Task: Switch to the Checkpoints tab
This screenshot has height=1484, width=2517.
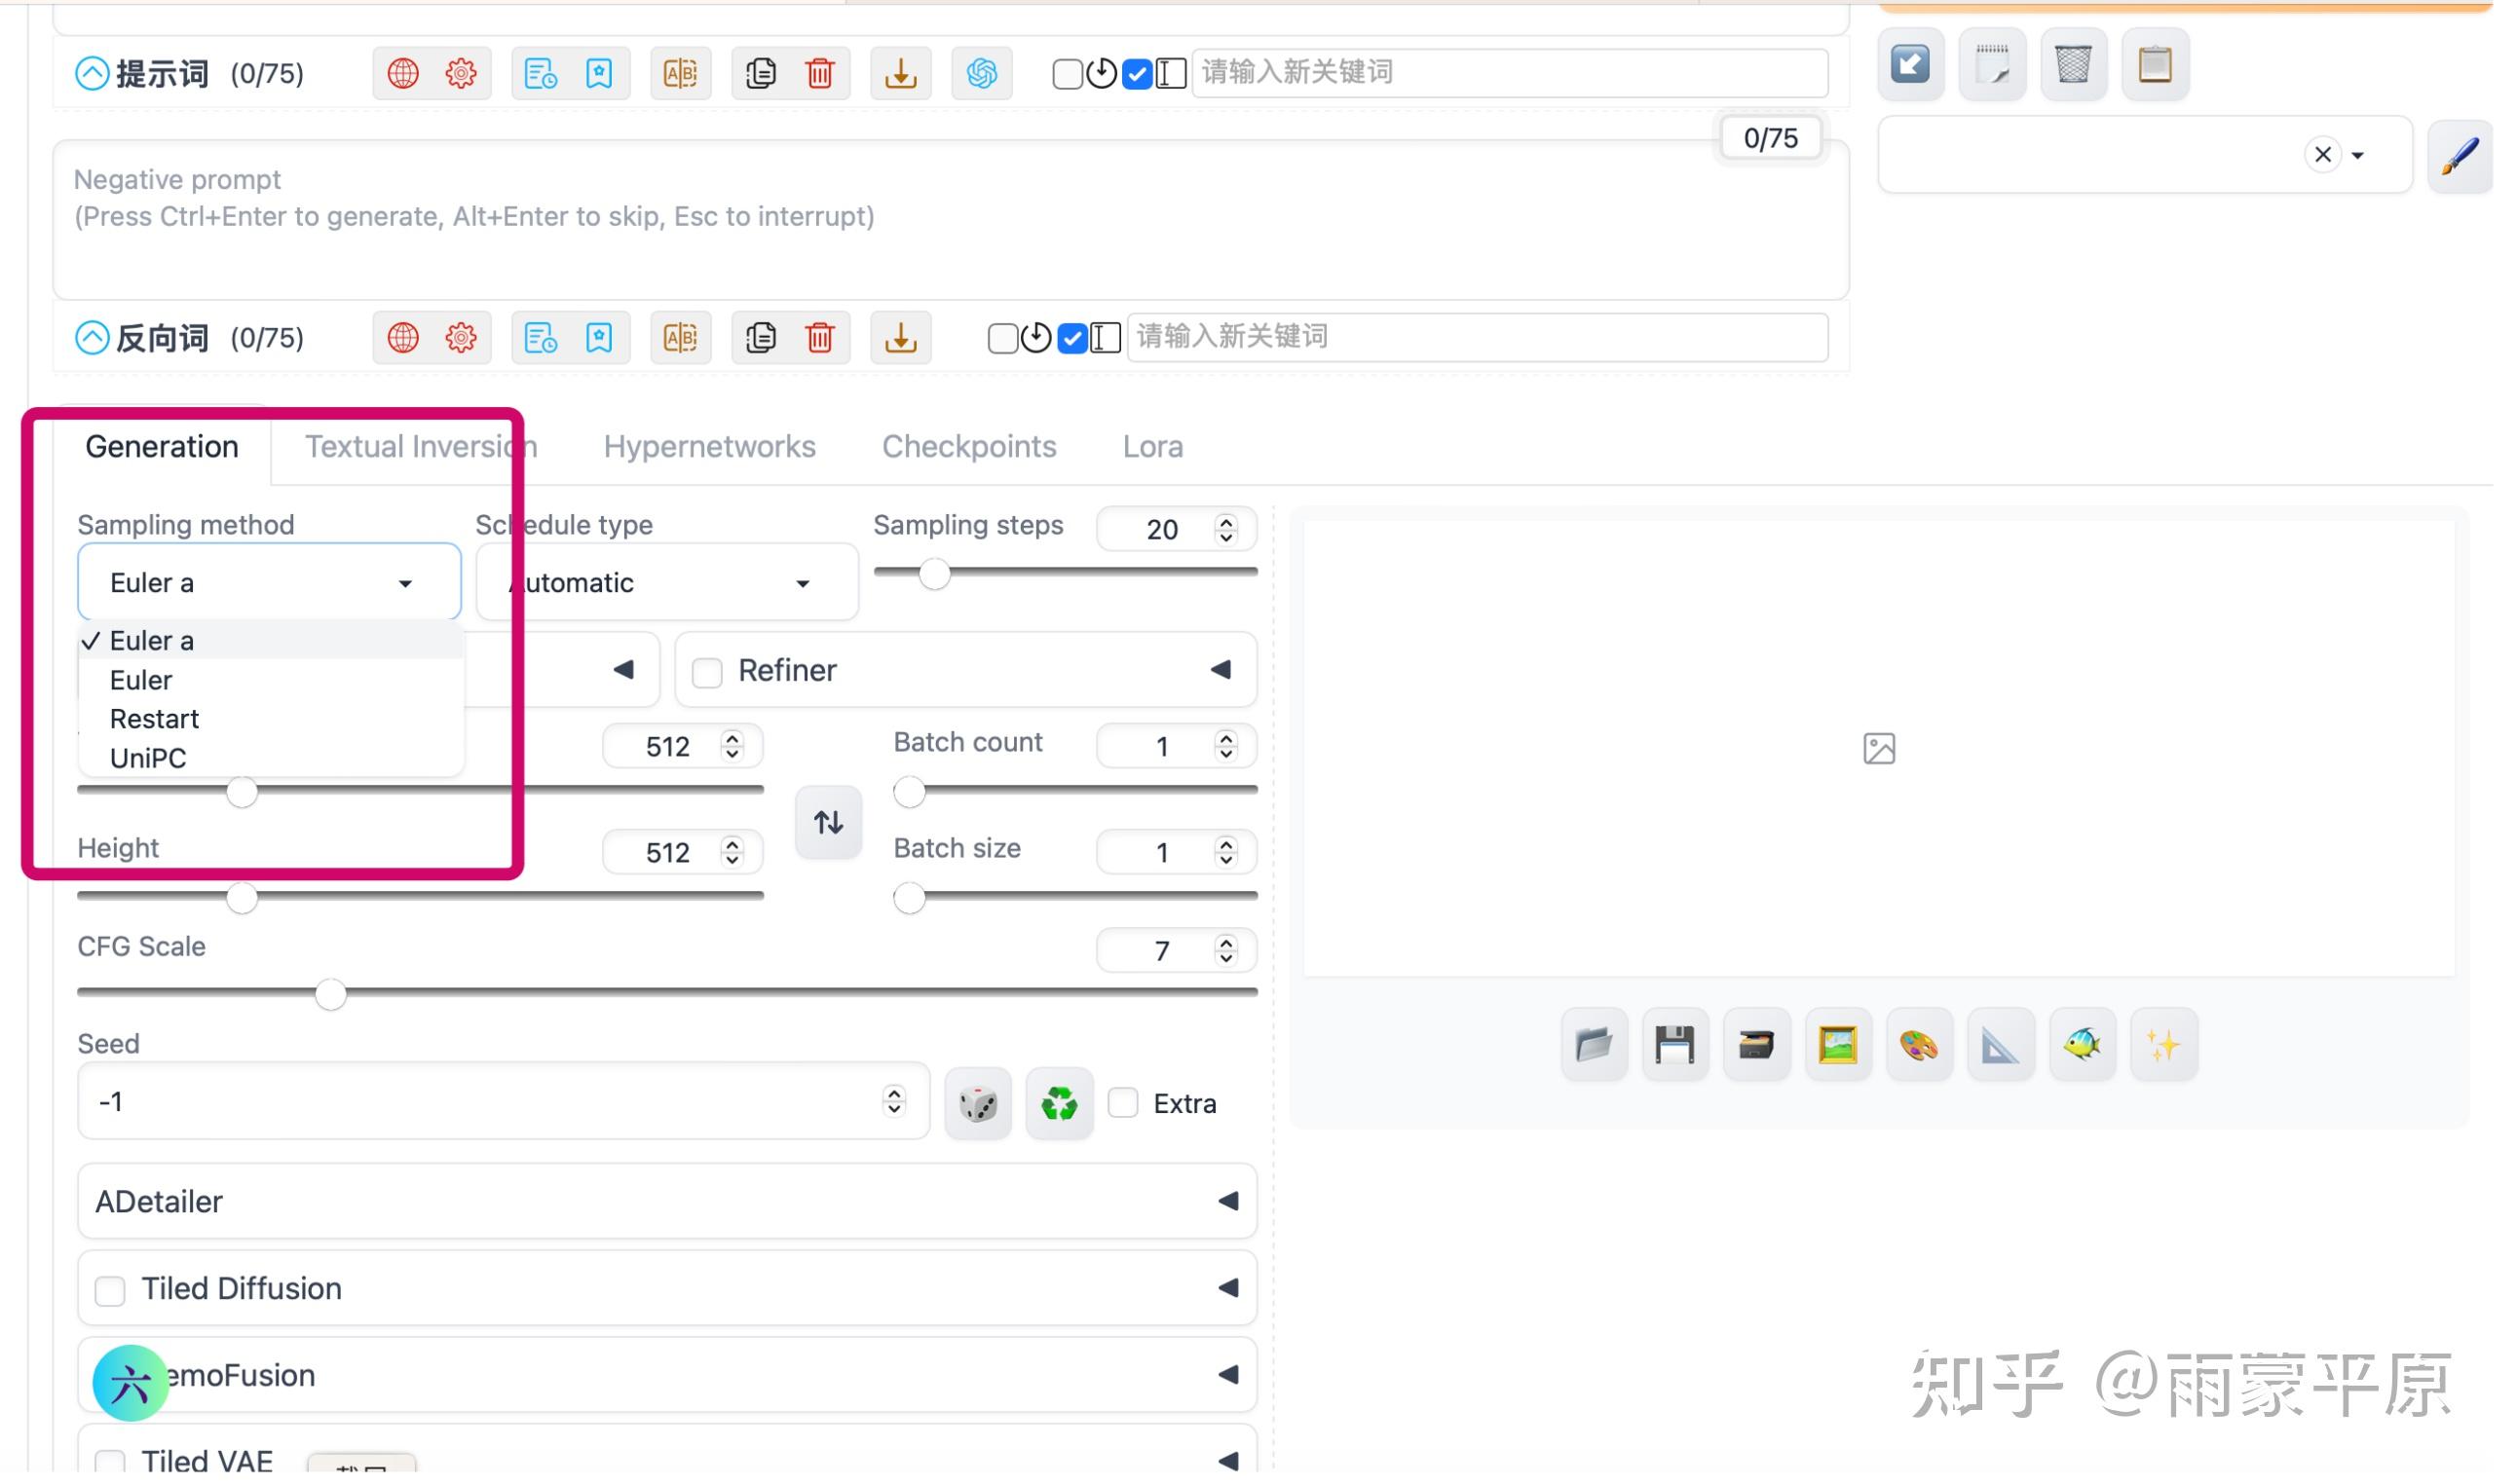Action: pyautogui.click(x=968, y=446)
